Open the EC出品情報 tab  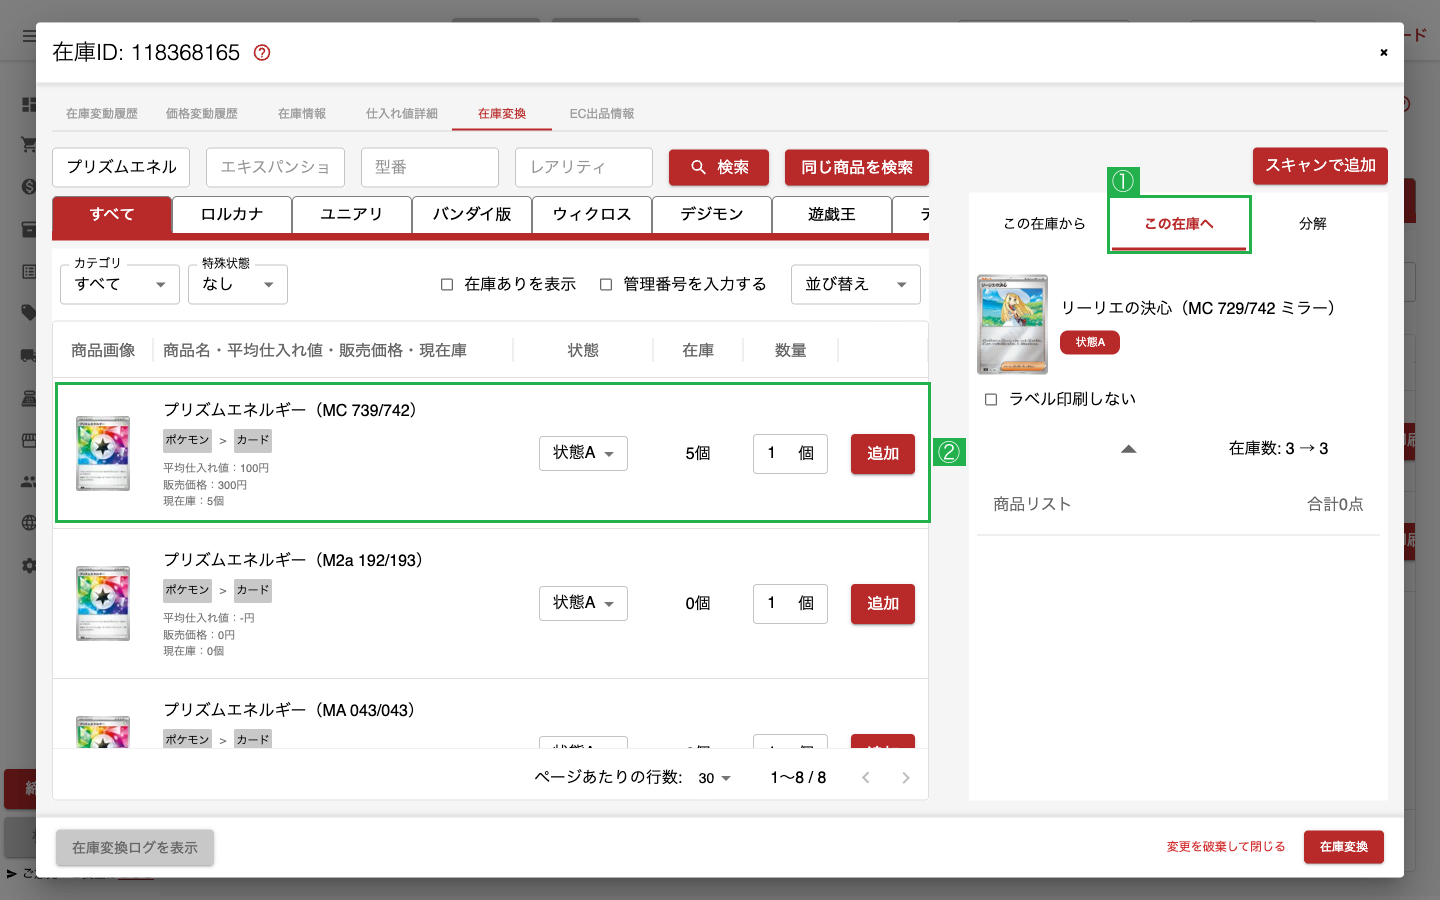[602, 114]
